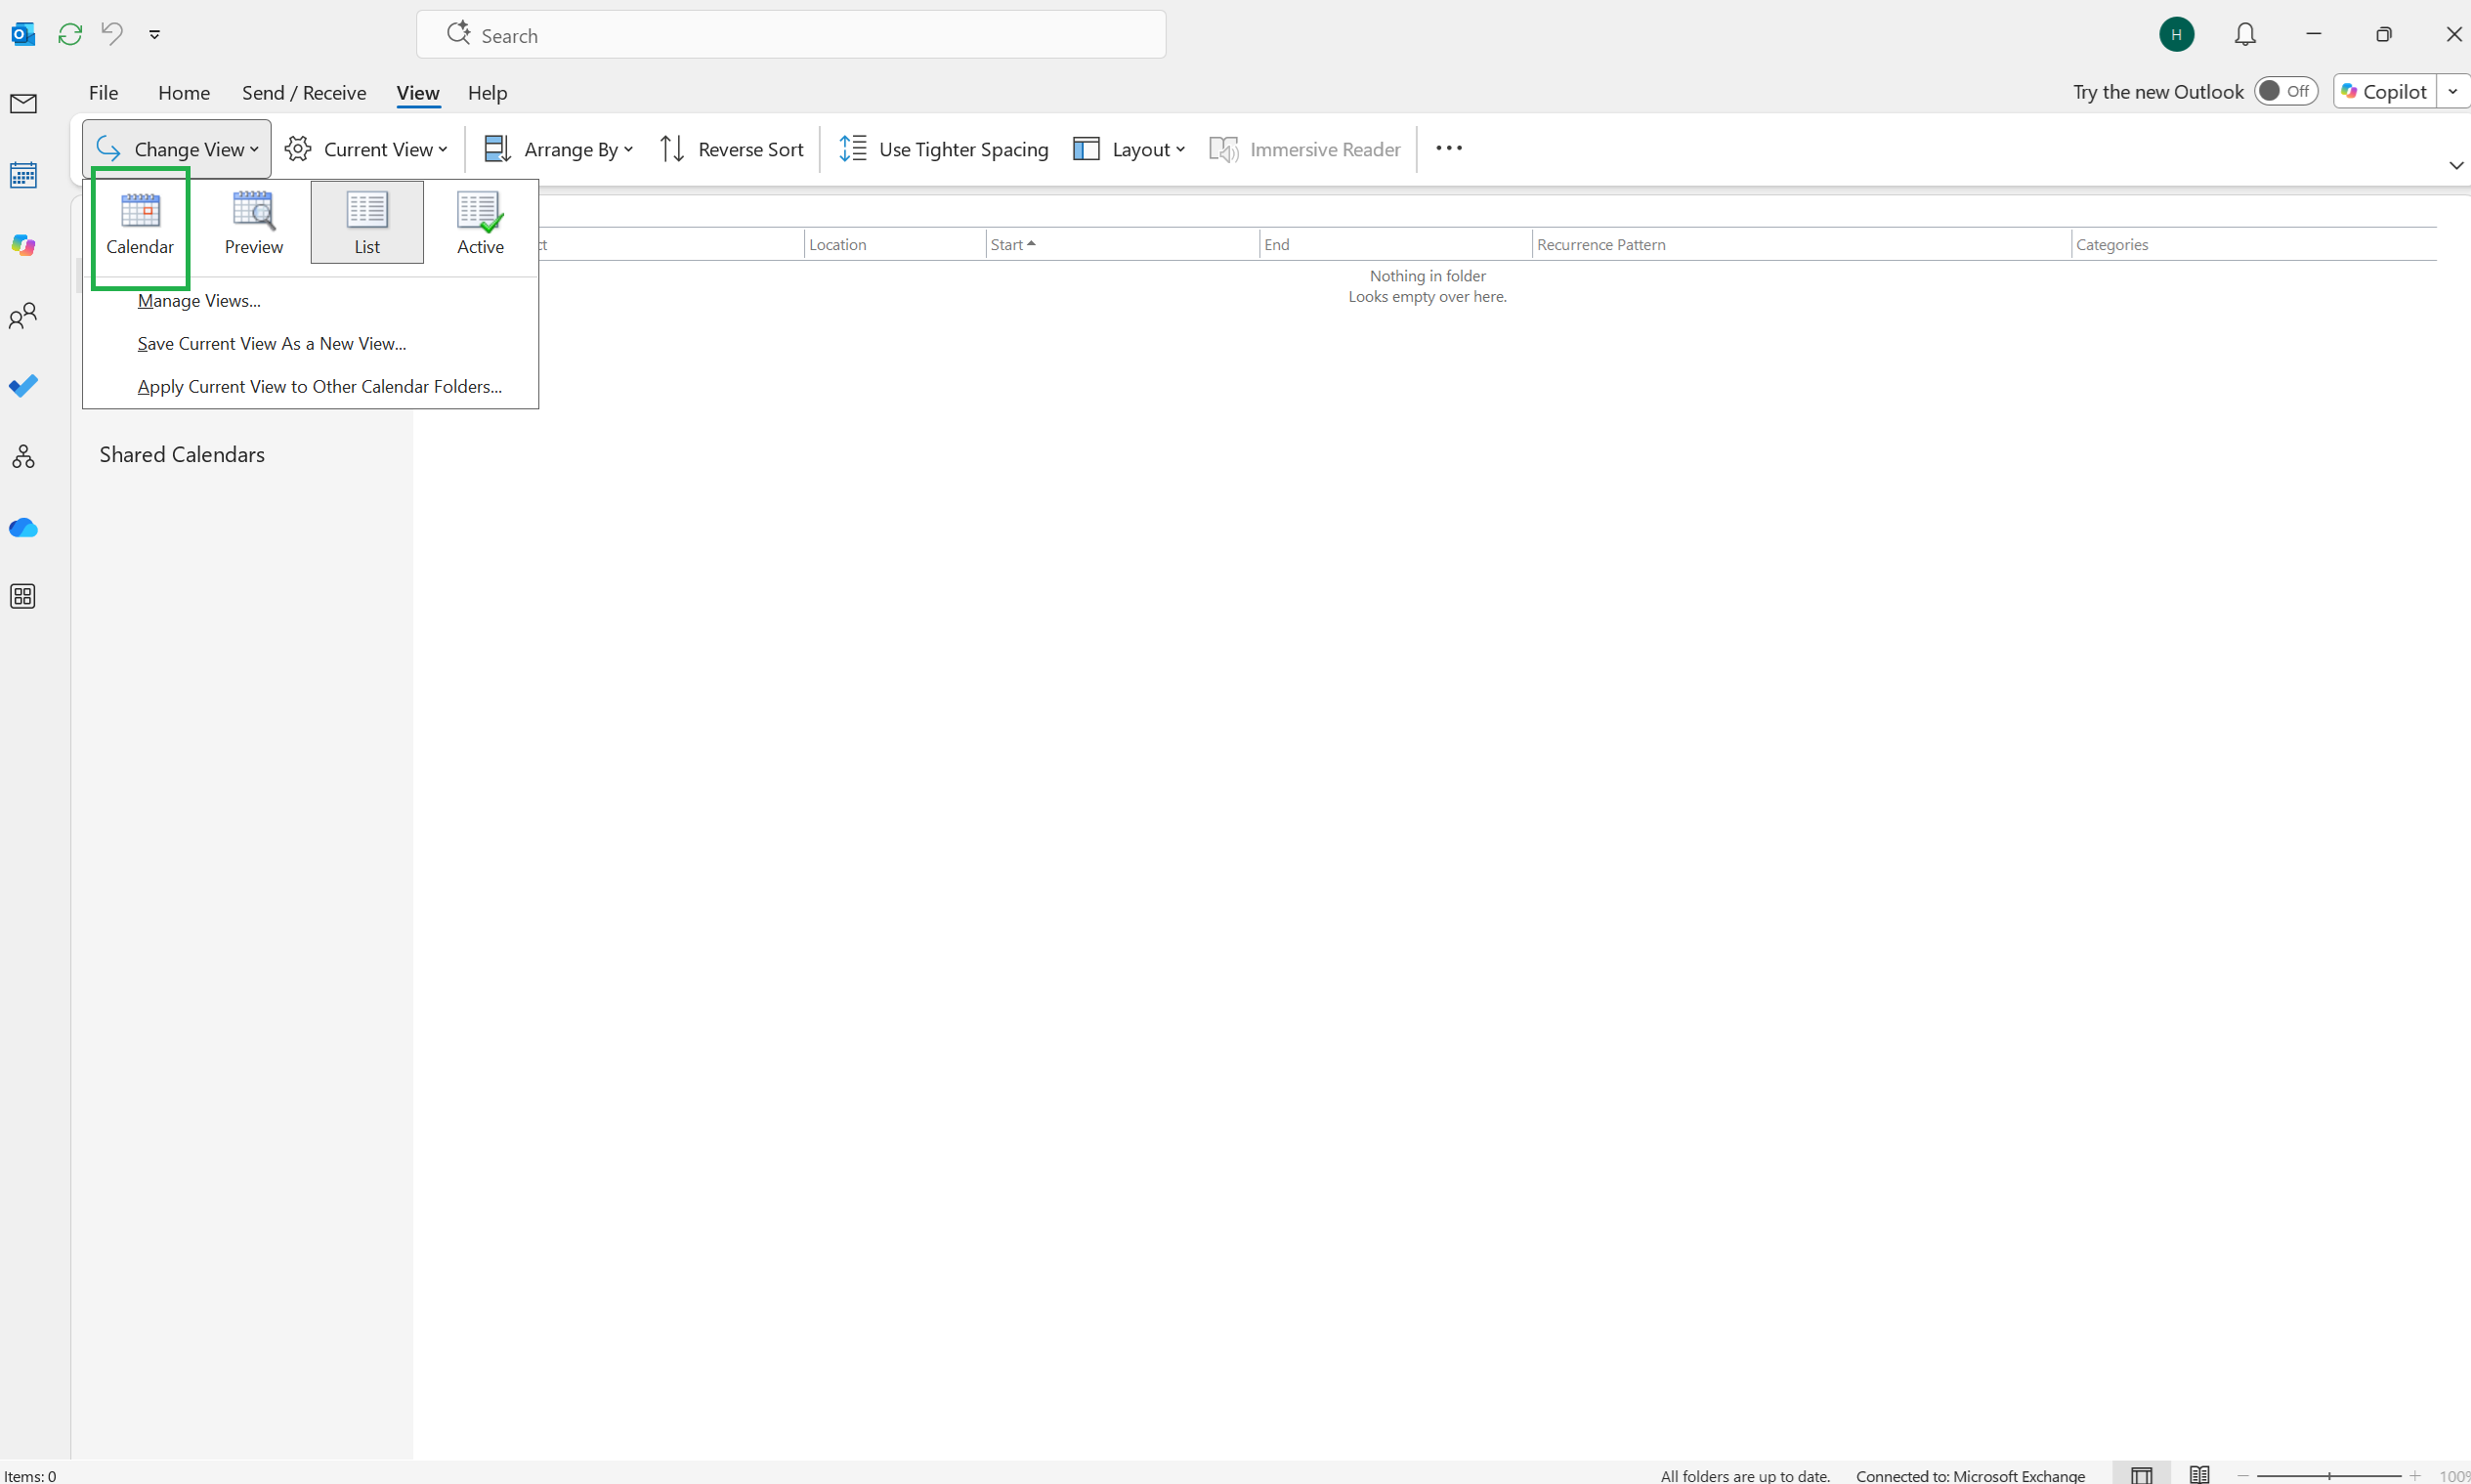Sort by the End column header
This screenshot has width=2471, height=1484.
click(x=1395, y=244)
